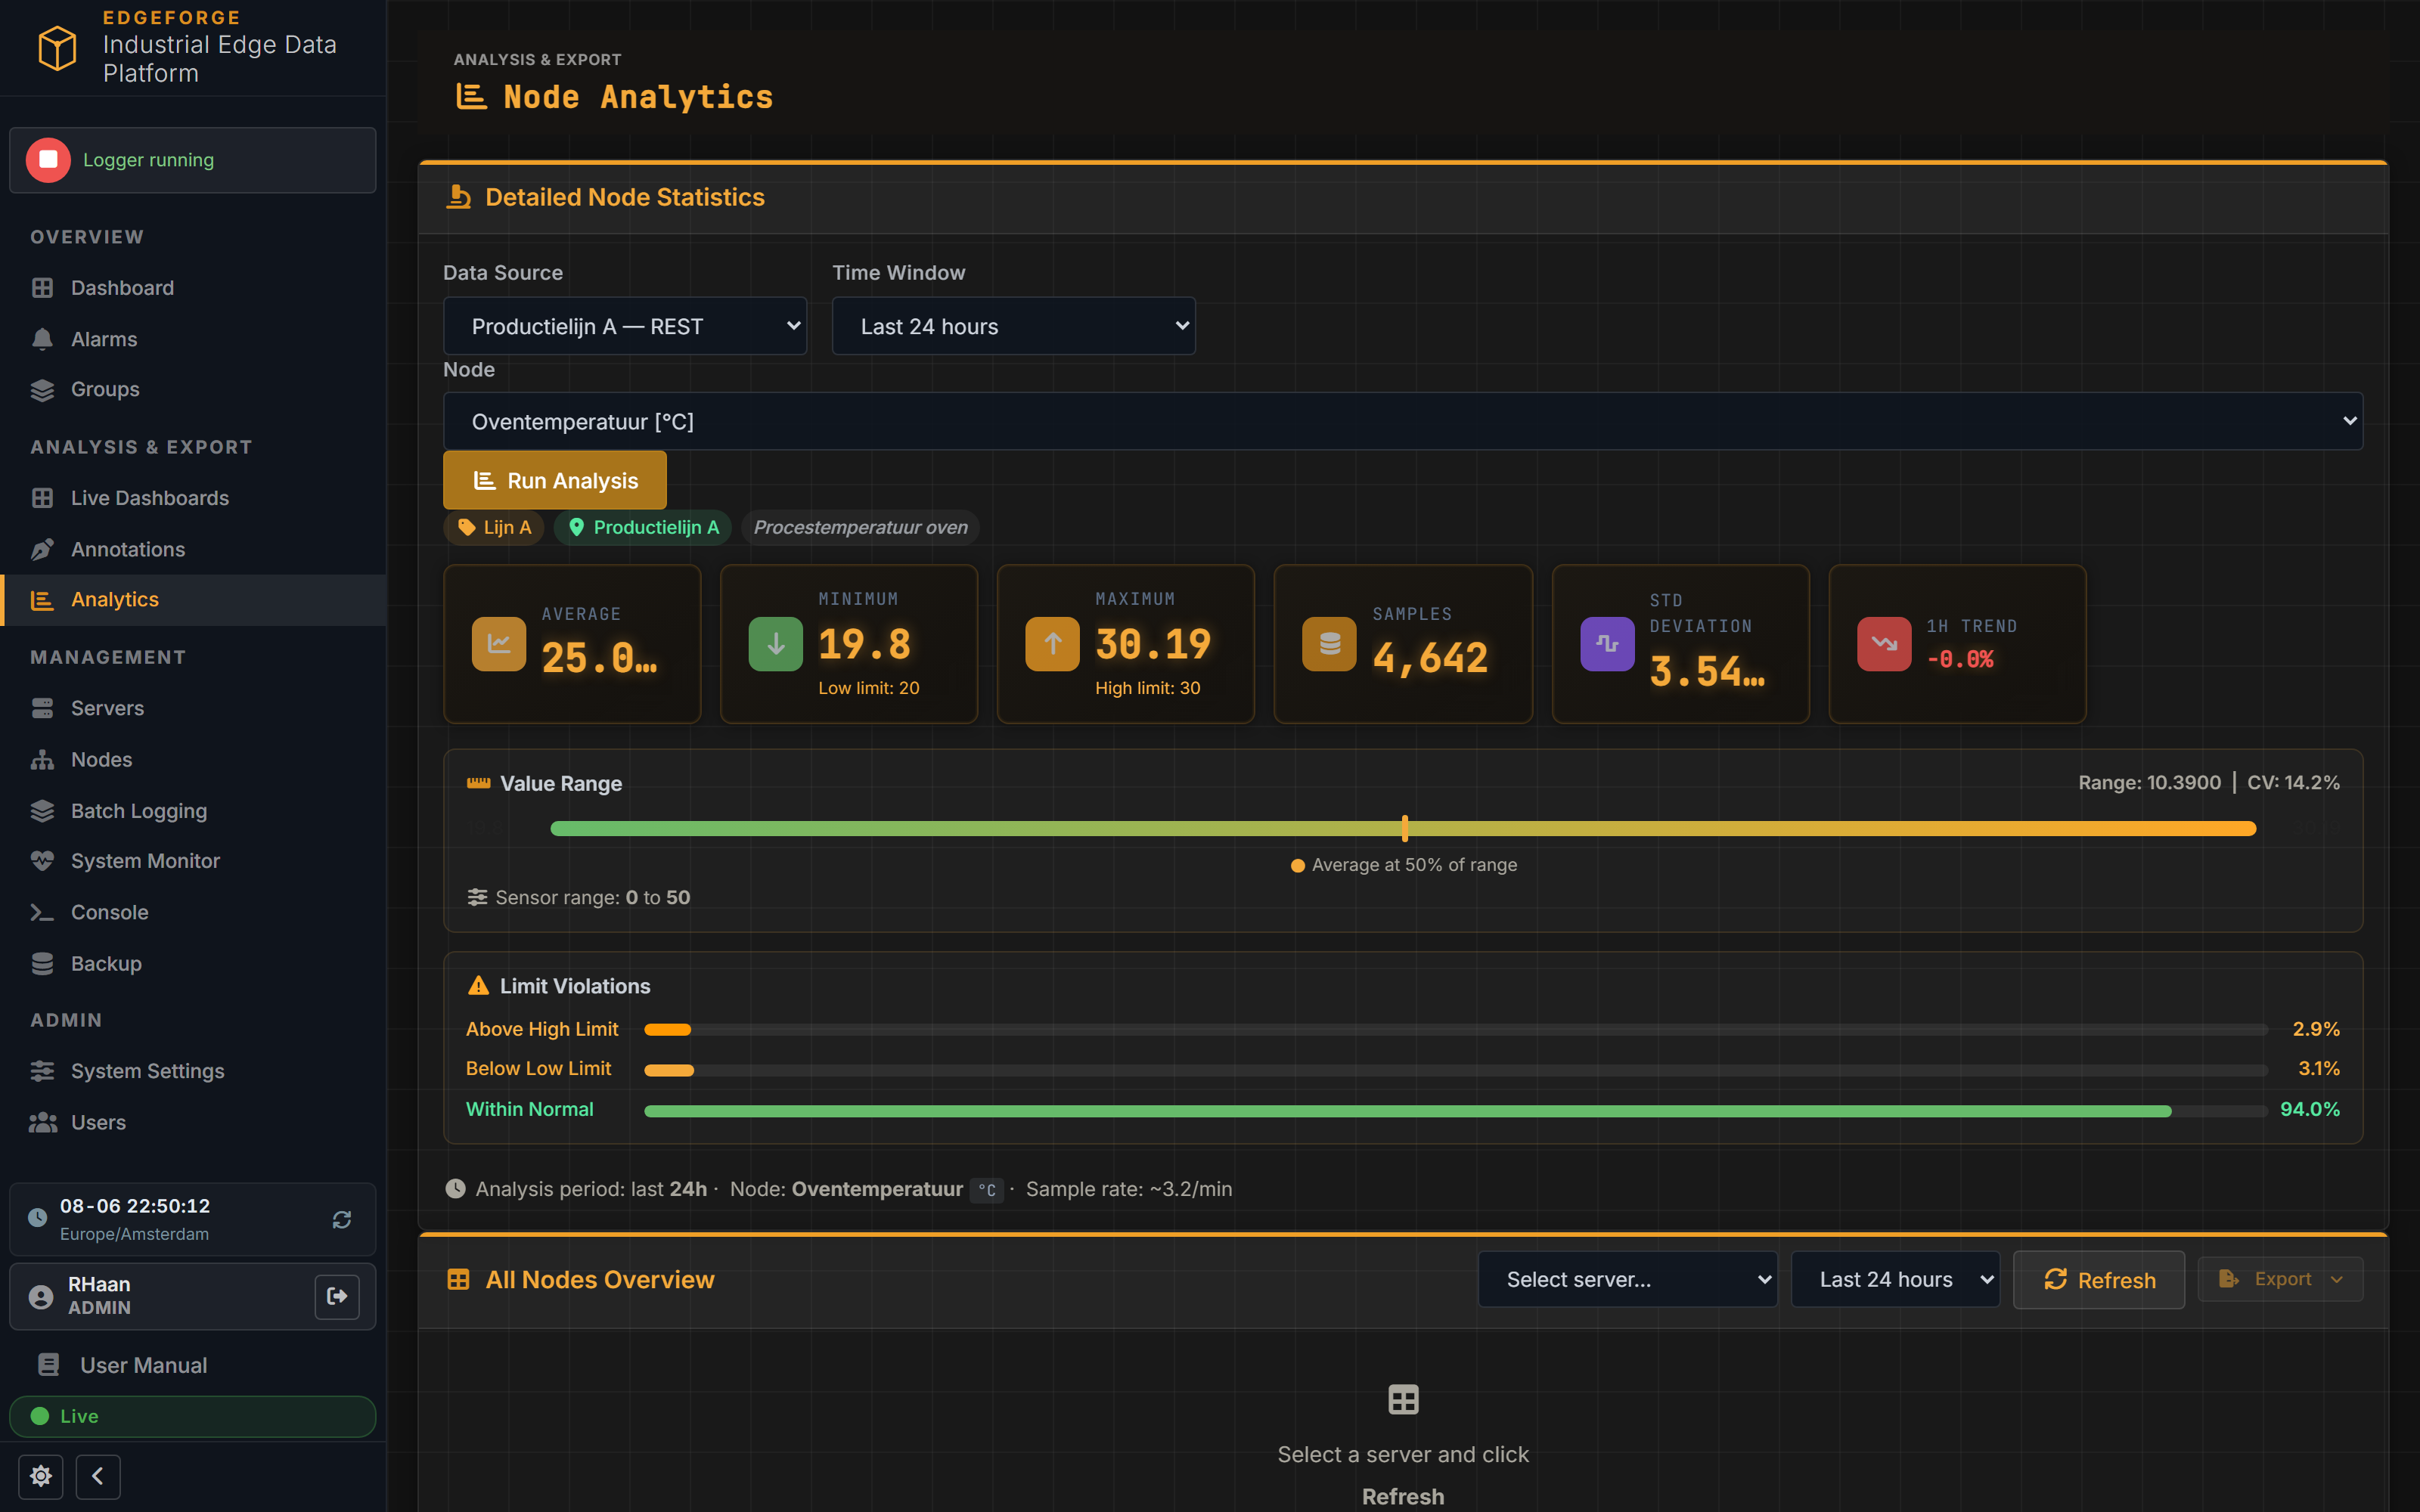The width and height of the screenshot is (2420, 1512).
Task: Go to Alarms page
Action: [x=193, y=339]
